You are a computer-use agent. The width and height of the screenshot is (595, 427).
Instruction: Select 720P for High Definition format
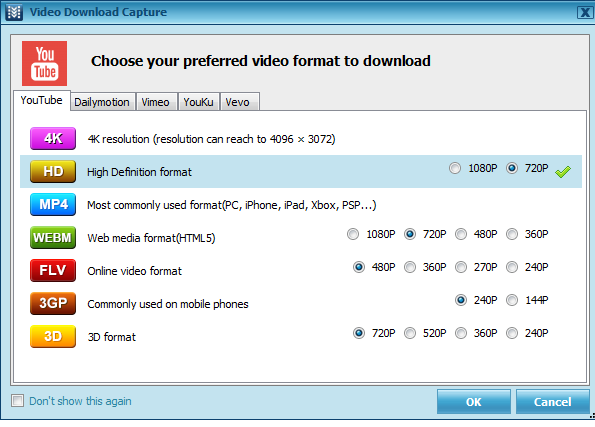point(512,168)
